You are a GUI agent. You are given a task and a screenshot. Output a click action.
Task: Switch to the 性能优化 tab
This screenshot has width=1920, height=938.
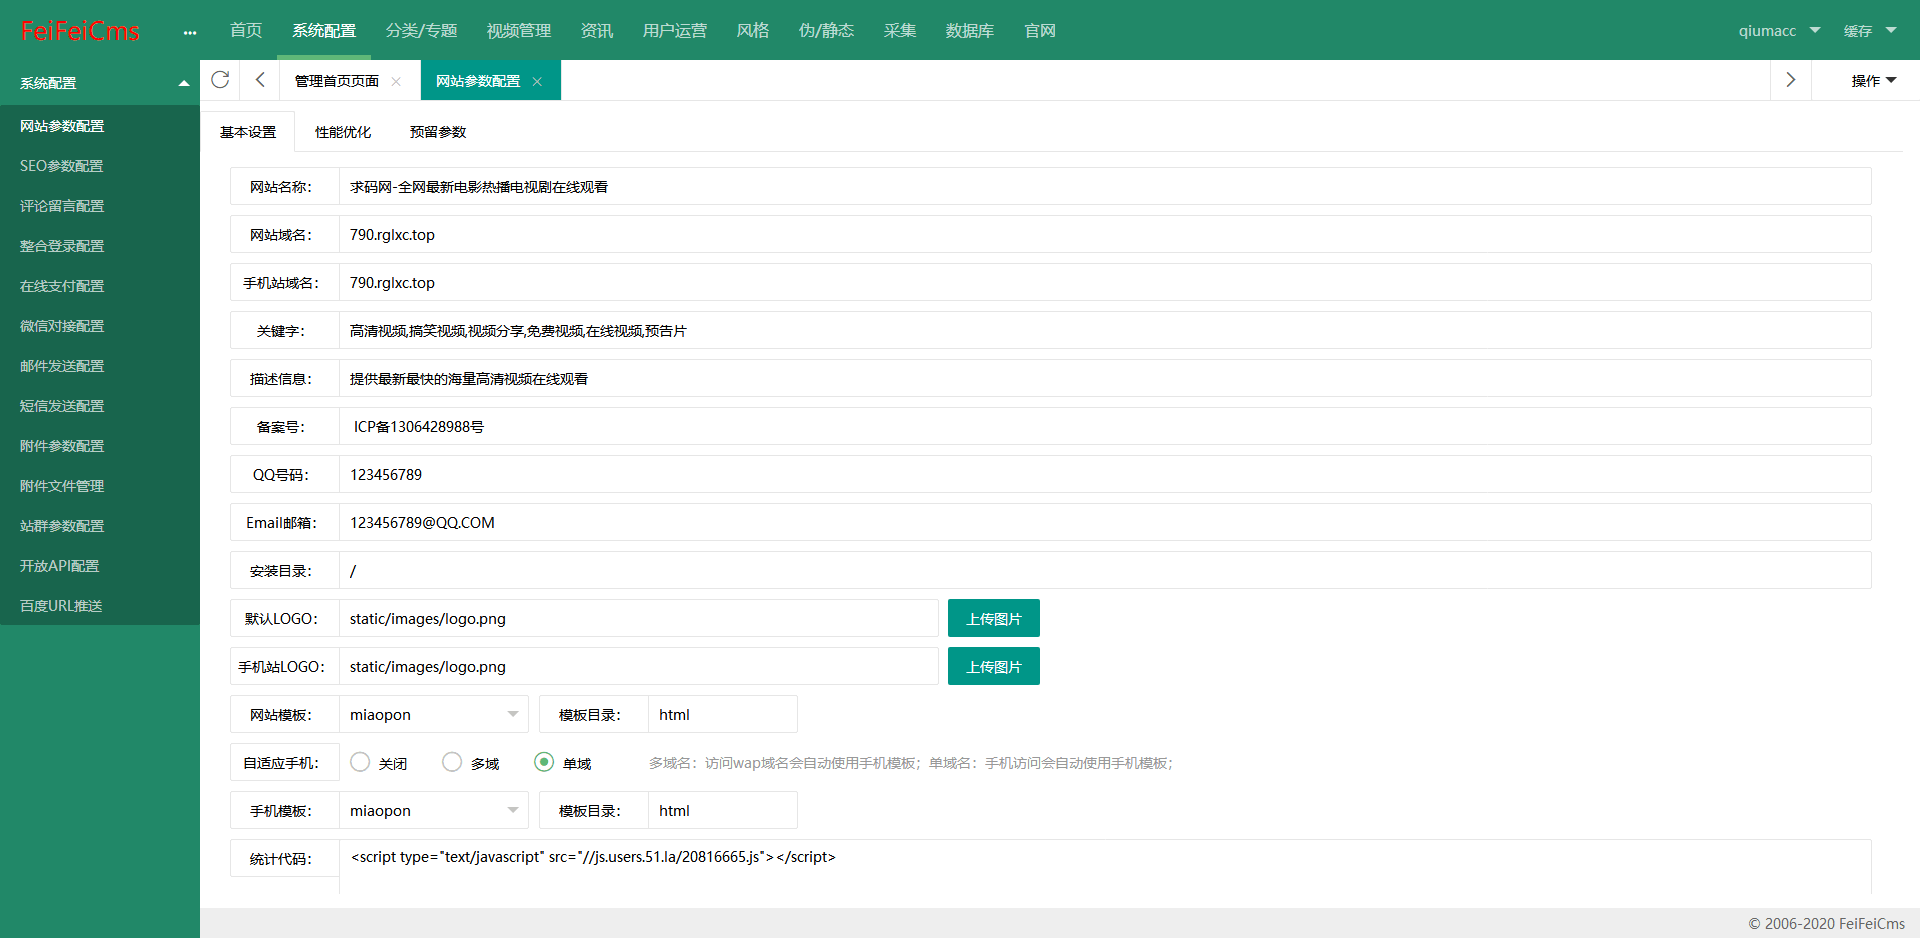(342, 132)
